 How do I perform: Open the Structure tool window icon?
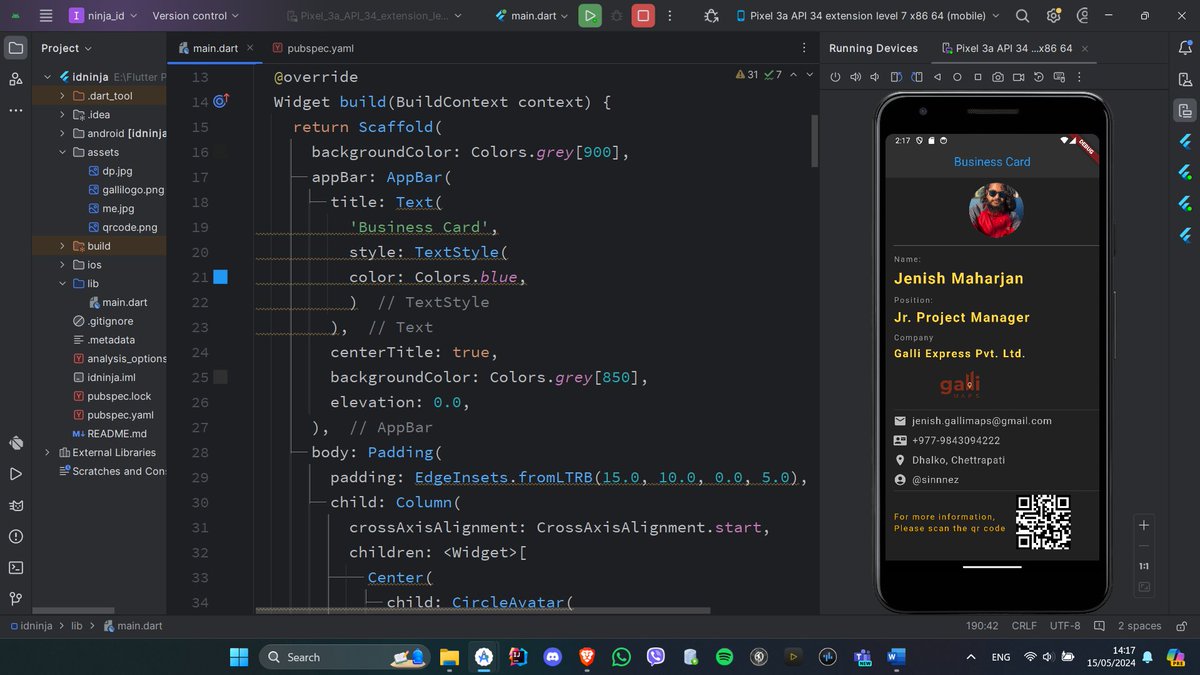click(15, 79)
